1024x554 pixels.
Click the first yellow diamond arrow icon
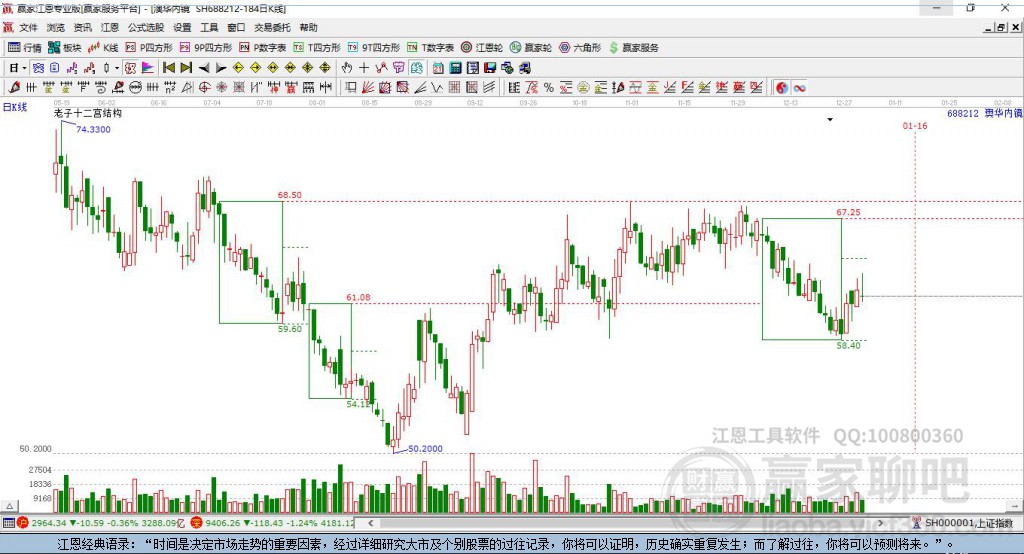pyautogui.click(x=238, y=67)
